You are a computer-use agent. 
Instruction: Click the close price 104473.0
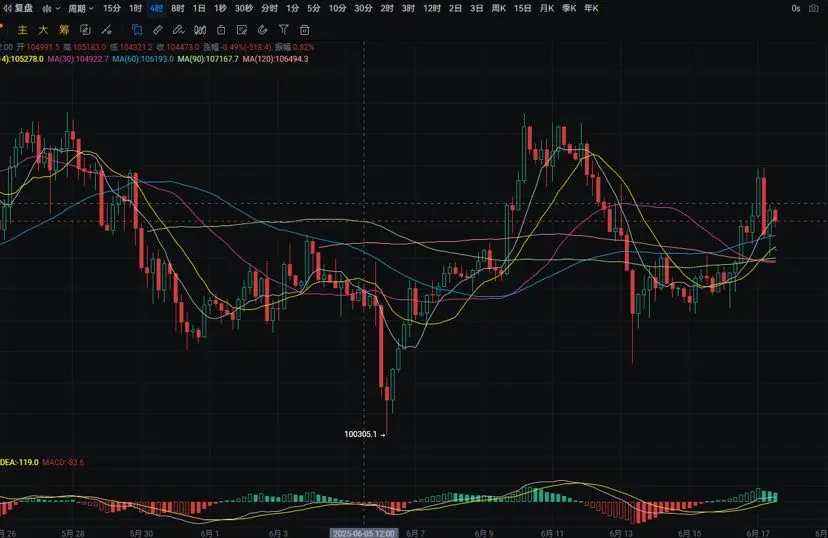[183, 48]
